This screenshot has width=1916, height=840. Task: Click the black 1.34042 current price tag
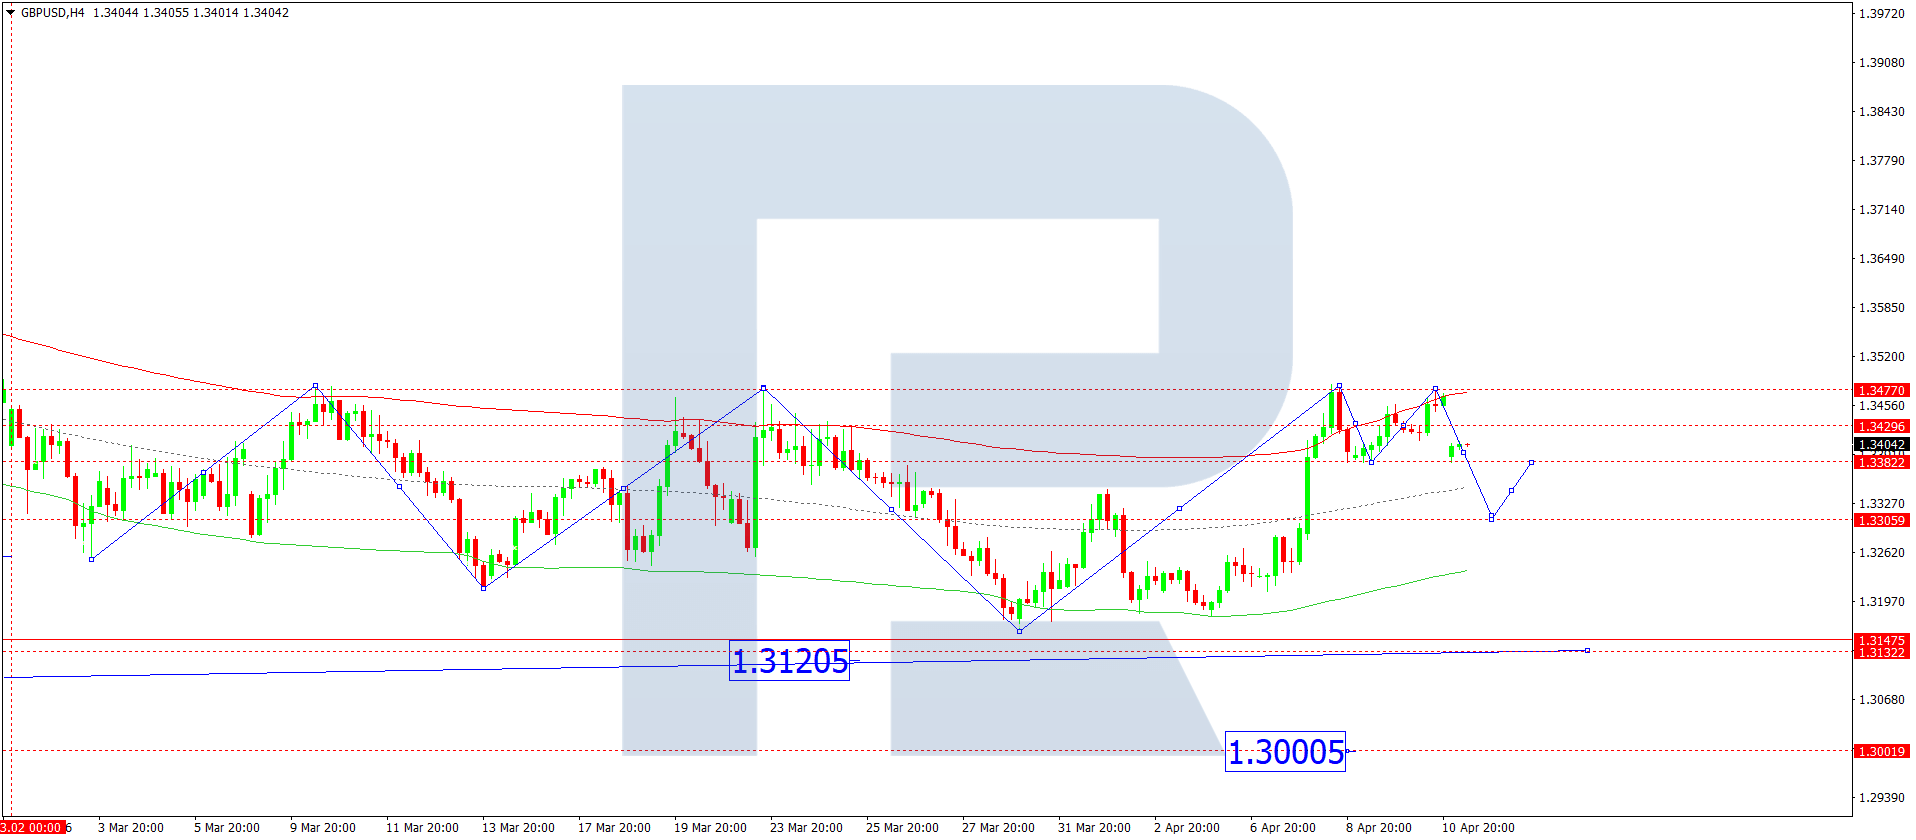(1881, 445)
